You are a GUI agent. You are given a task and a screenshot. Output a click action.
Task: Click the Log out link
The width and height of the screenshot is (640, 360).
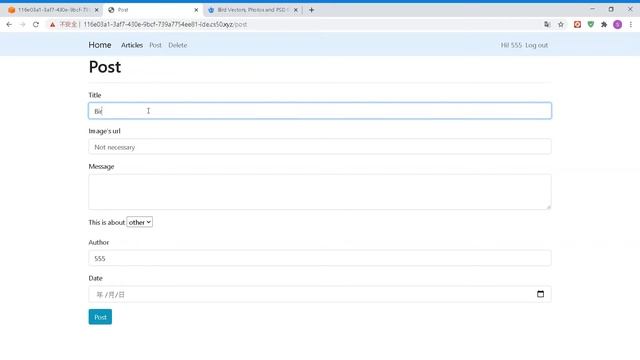[536, 45]
